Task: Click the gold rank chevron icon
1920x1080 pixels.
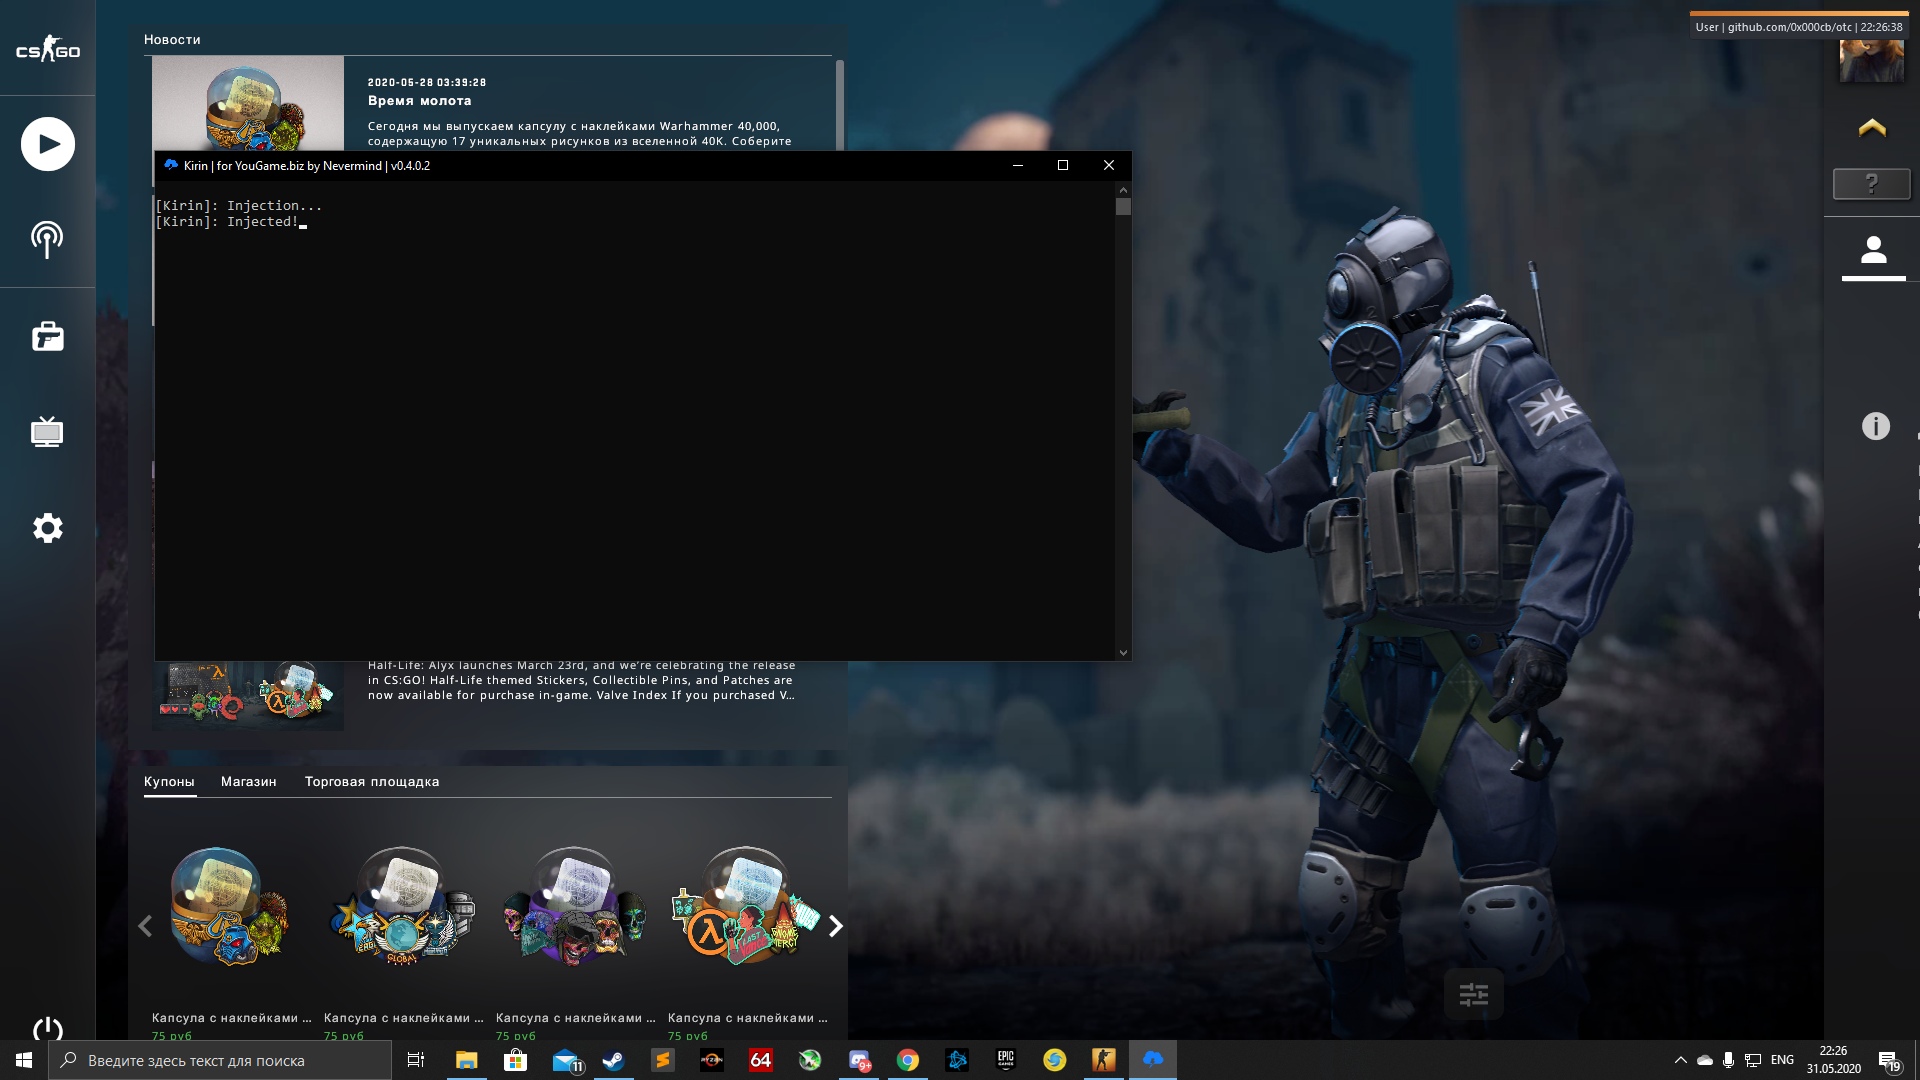Action: 1872,128
